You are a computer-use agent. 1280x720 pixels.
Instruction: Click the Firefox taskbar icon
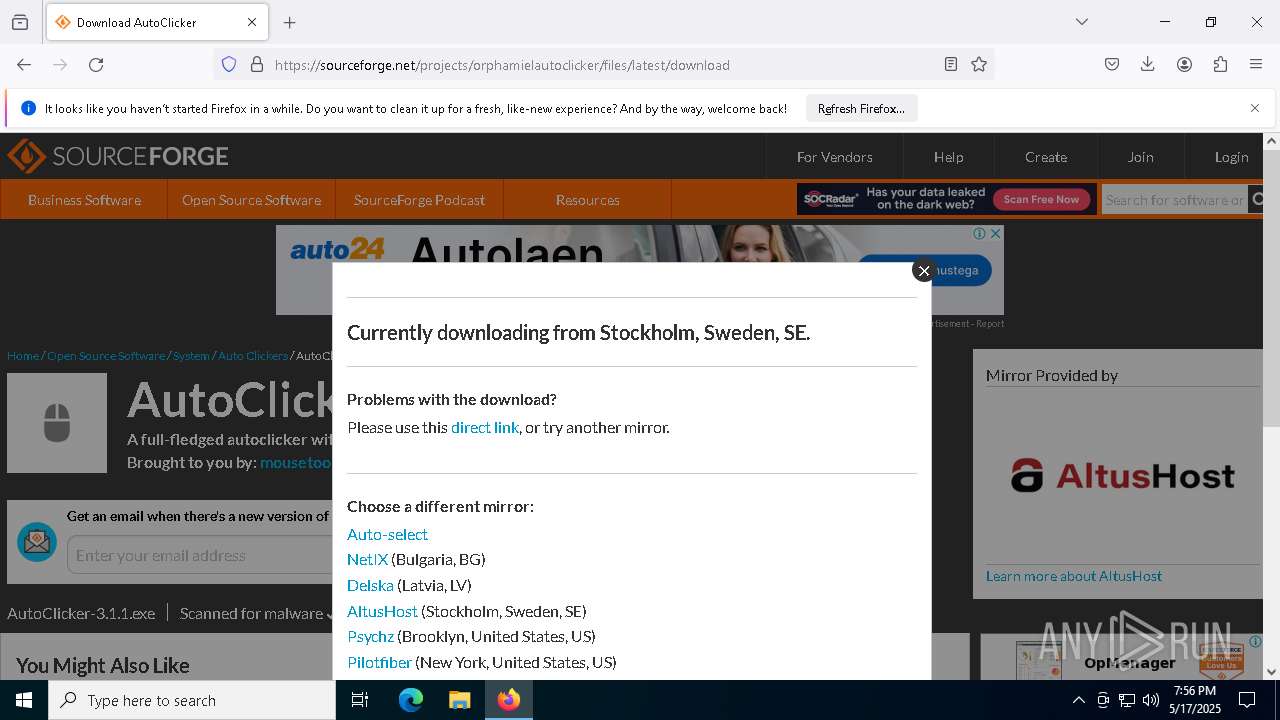[x=509, y=700]
